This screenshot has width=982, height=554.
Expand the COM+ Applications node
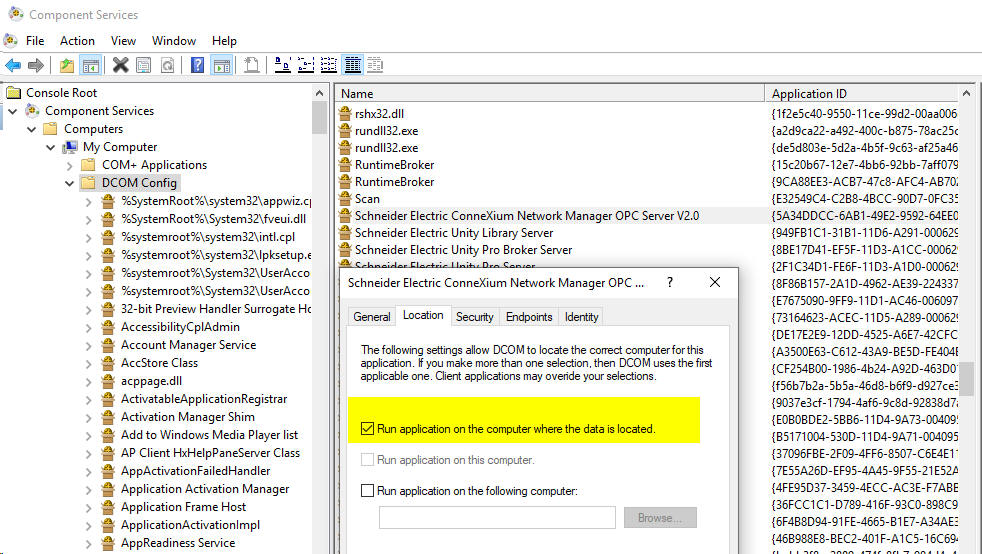click(70, 166)
